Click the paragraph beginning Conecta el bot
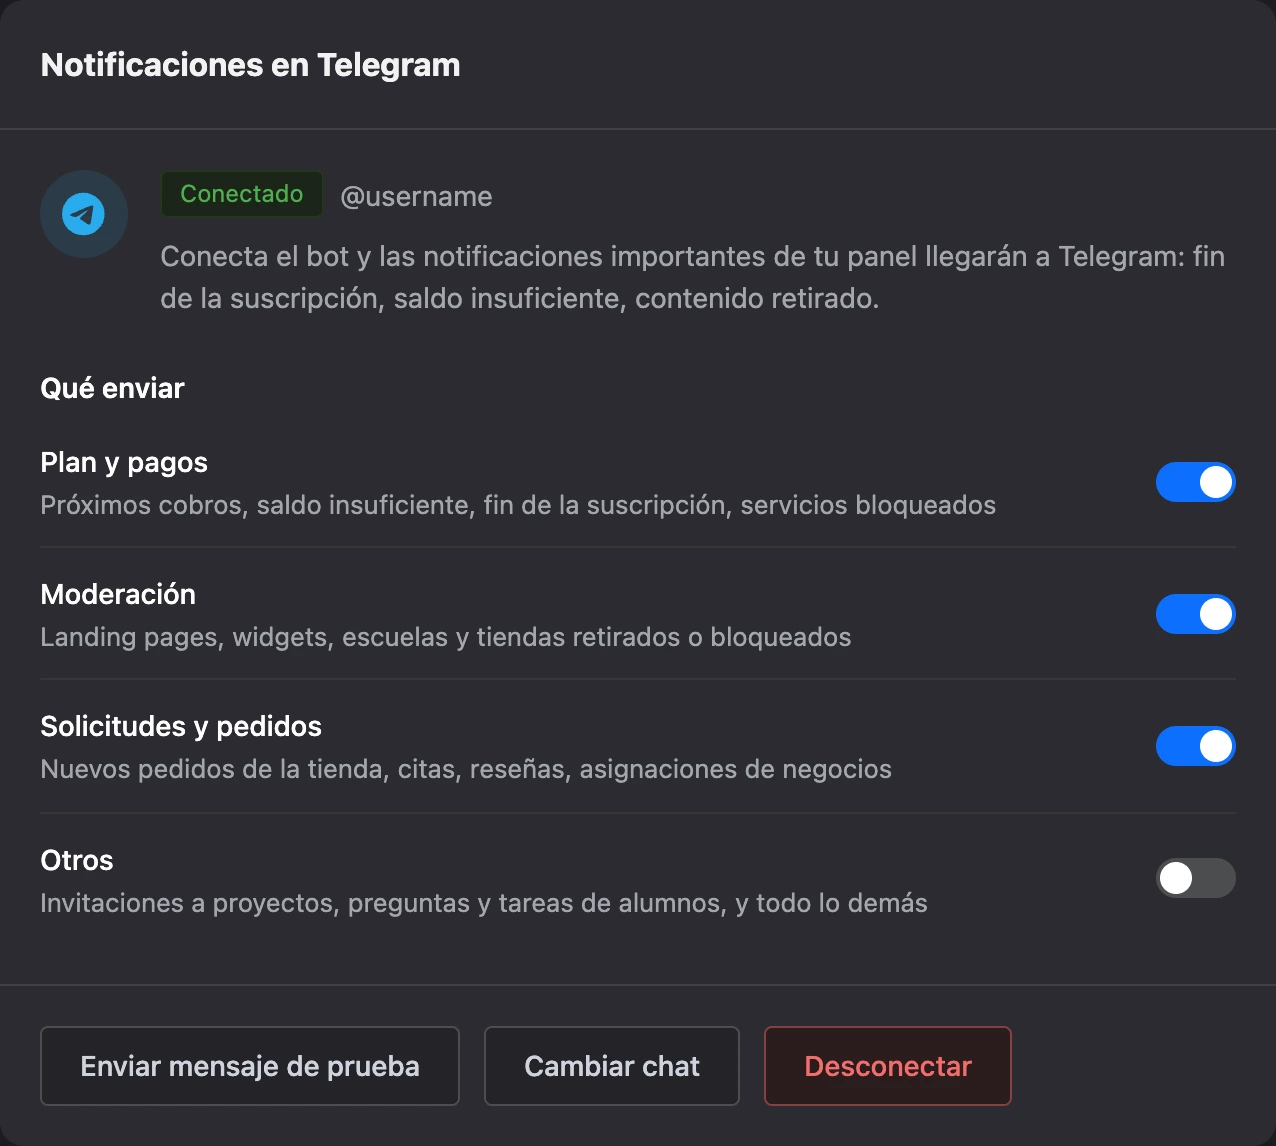Screen dimensions: 1276x1146 click(693, 277)
